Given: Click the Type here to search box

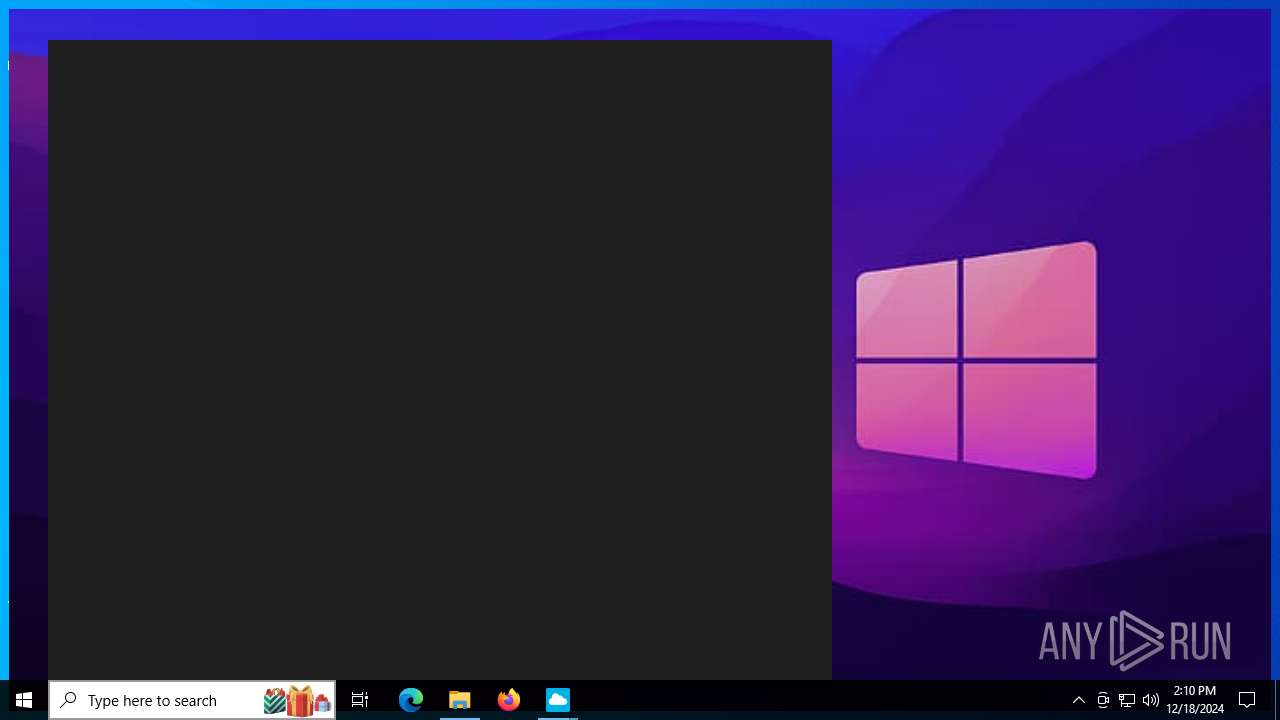Looking at the screenshot, I should click(x=192, y=700).
